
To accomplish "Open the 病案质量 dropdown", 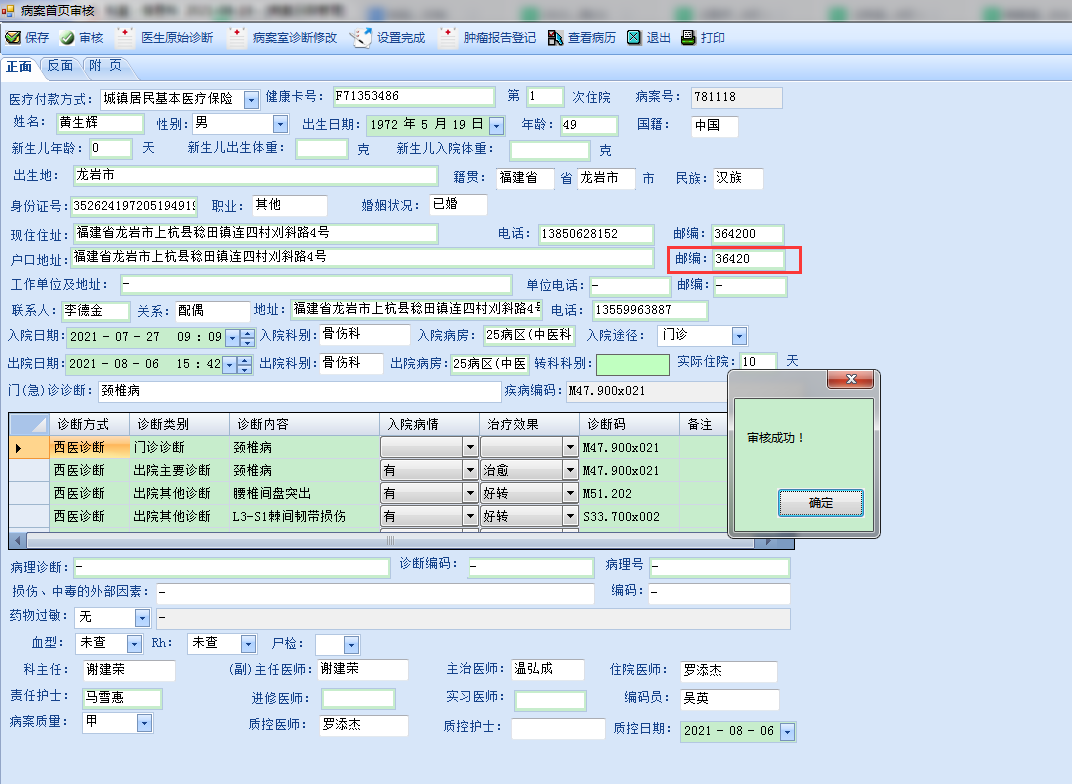I will point(144,723).
